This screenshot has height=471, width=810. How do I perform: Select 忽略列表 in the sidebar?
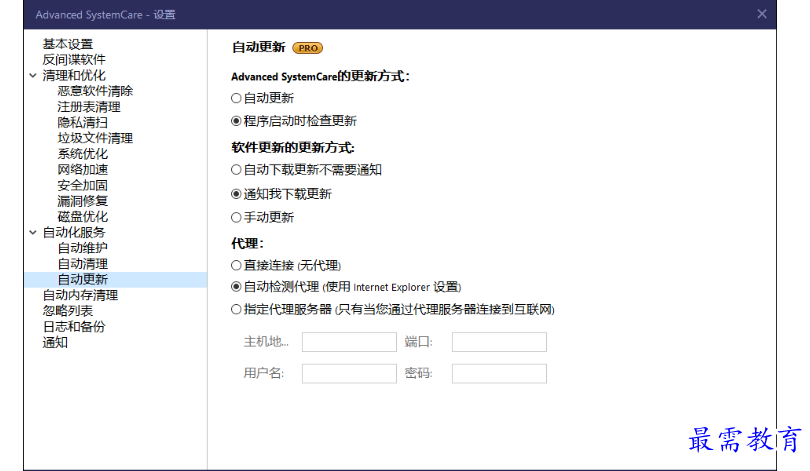pos(68,311)
